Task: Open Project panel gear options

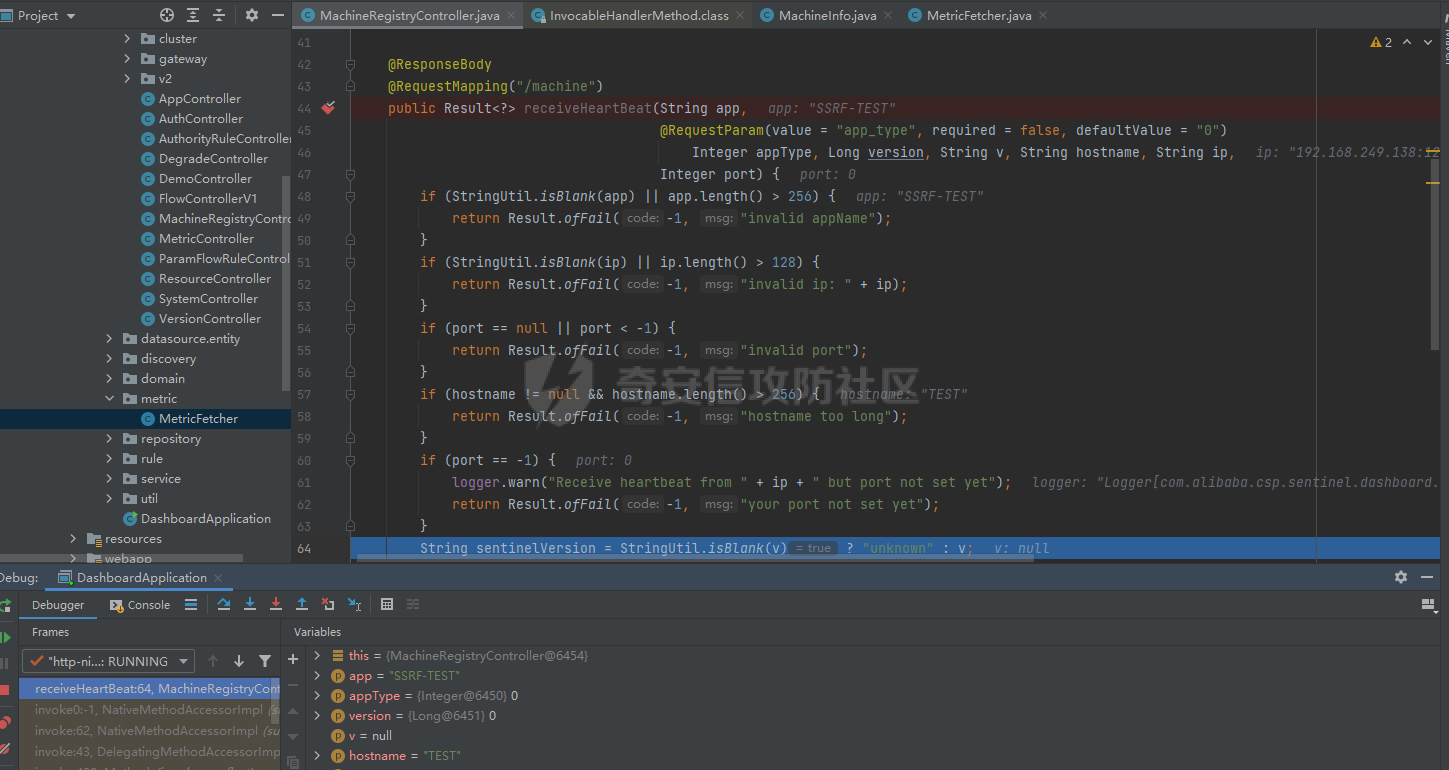Action: click(252, 16)
